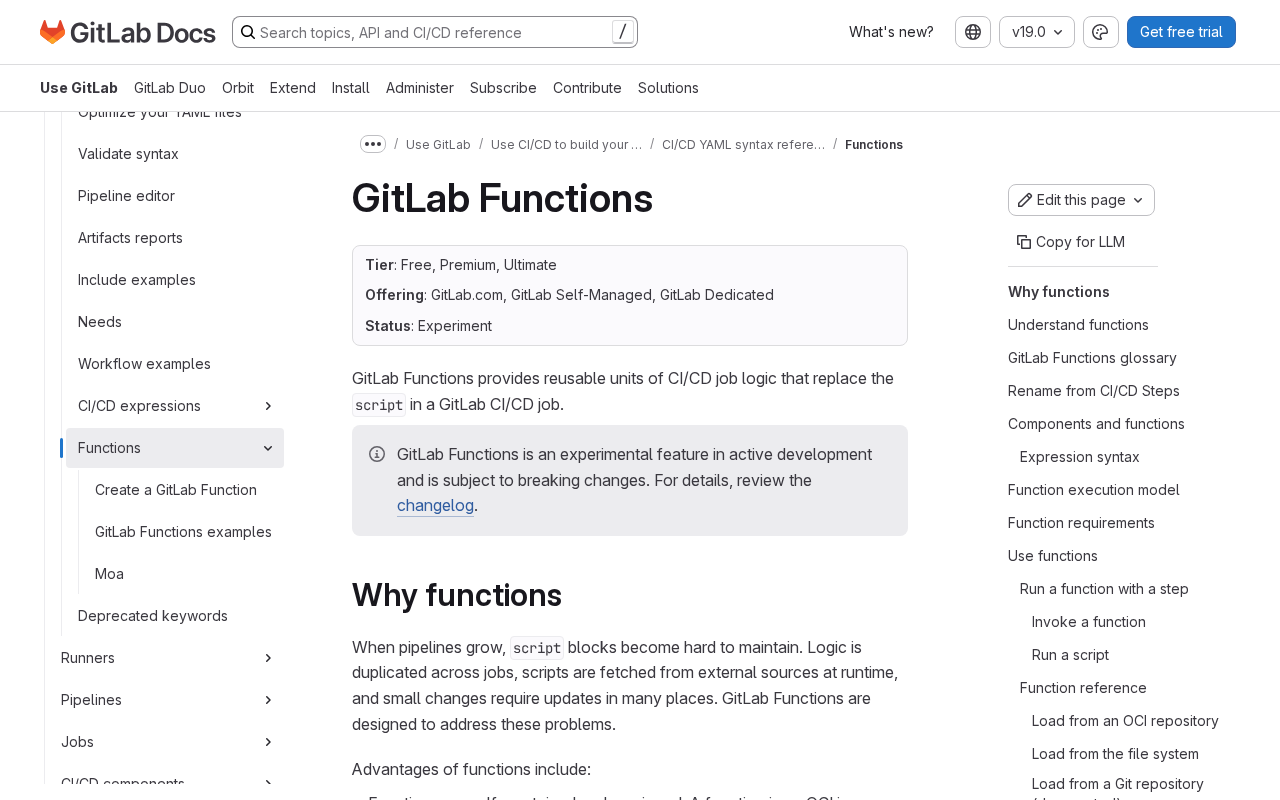The image size is (1280, 800).
Task: Jump to Load from an OCI repository
Action: pyautogui.click(x=1125, y=721)
